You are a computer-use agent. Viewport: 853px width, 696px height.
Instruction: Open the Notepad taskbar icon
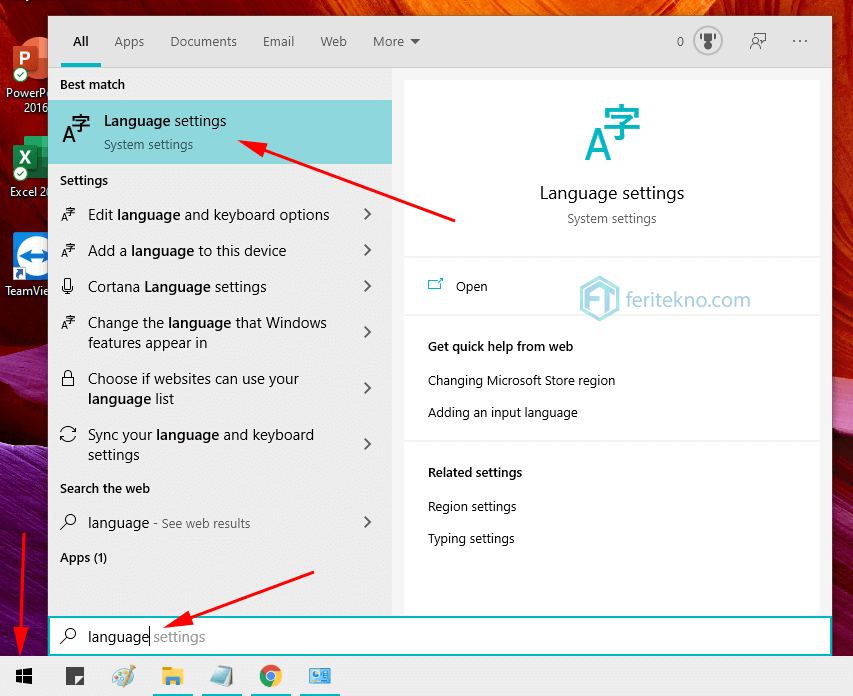pos(222,676)
